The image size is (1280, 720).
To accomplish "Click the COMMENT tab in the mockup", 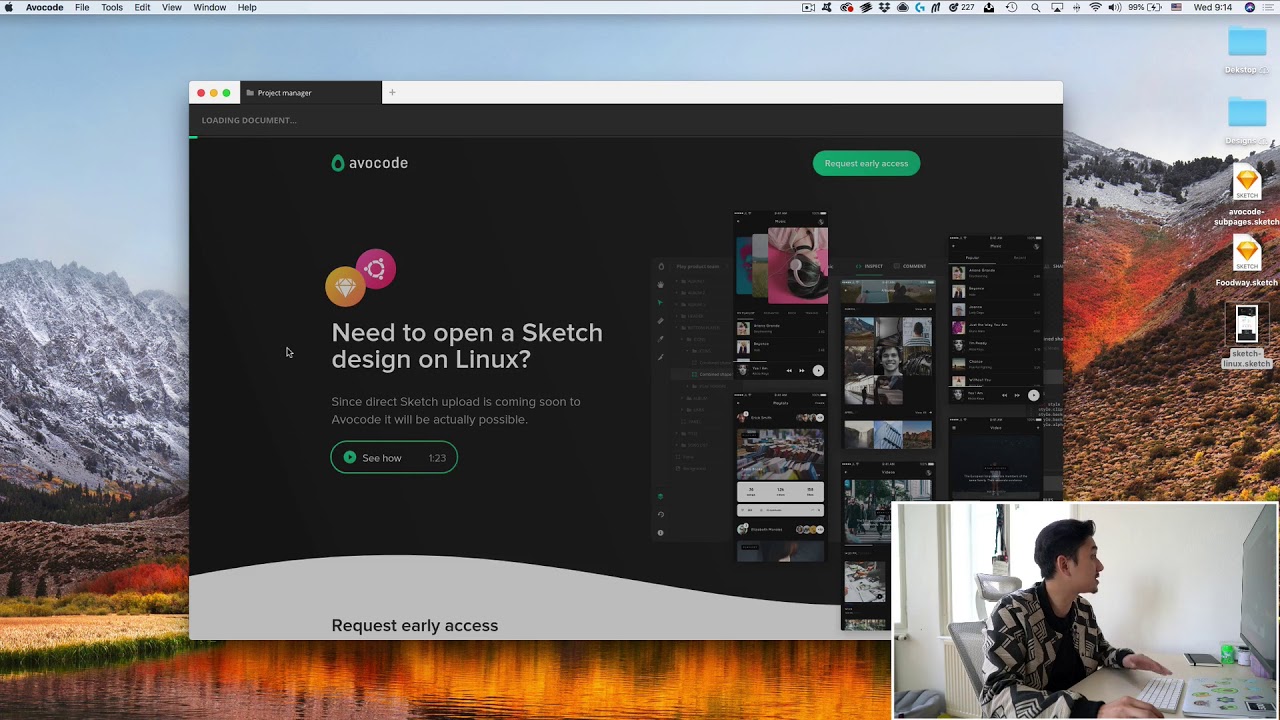I will [x=911, y=266].
